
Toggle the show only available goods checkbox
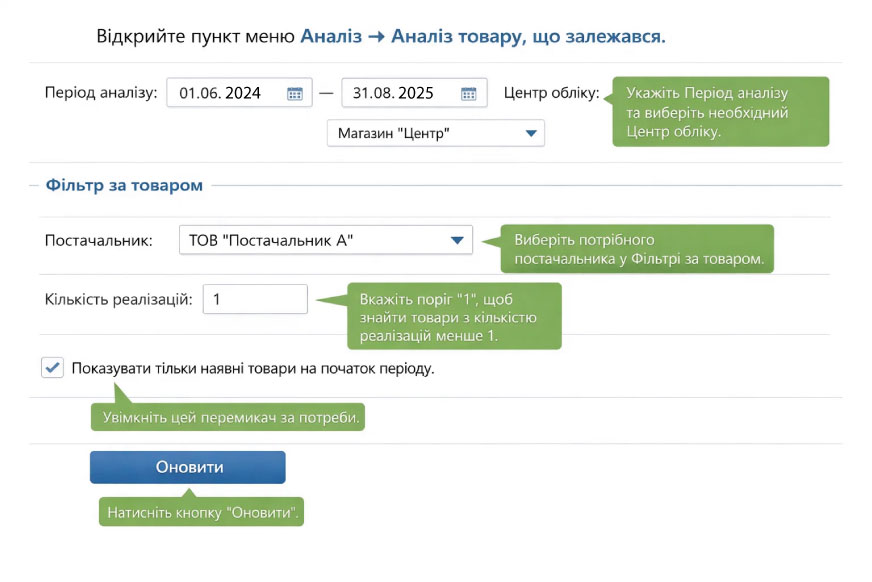[x=53, y=368]
